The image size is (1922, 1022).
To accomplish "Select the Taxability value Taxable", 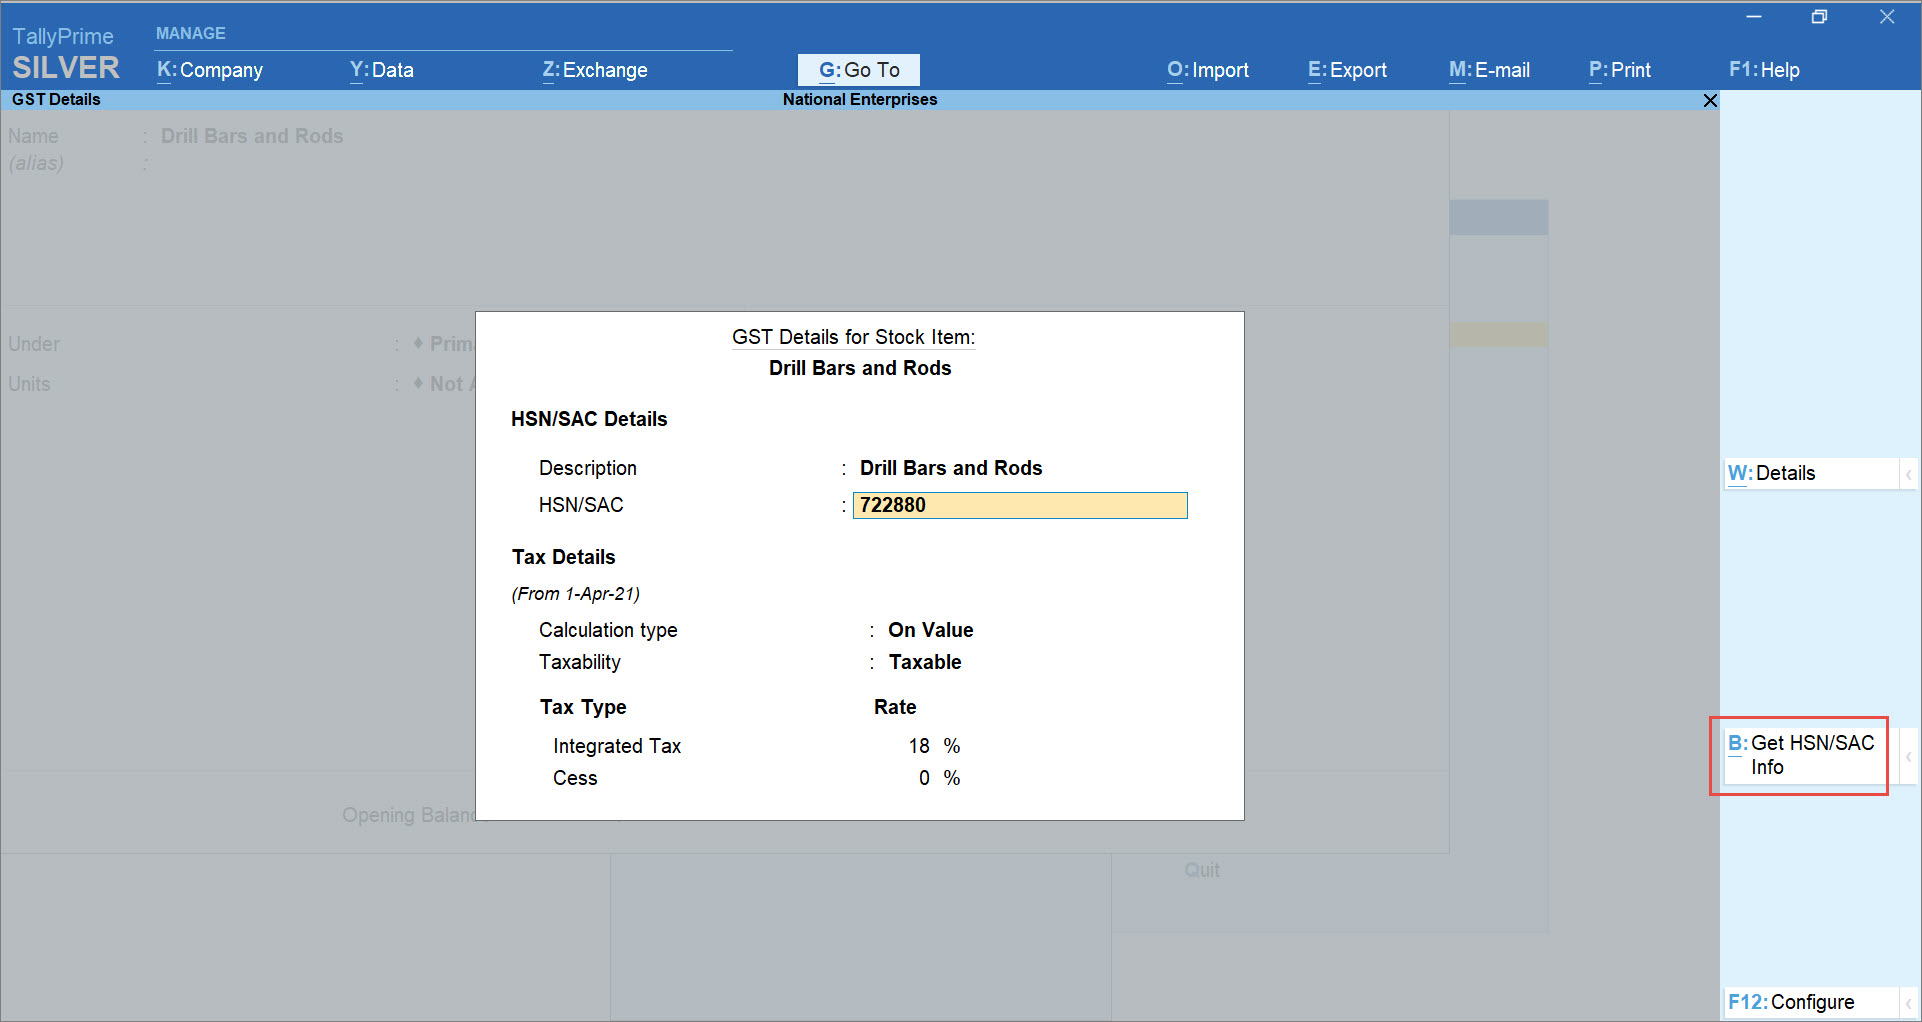I will point(925,662).
